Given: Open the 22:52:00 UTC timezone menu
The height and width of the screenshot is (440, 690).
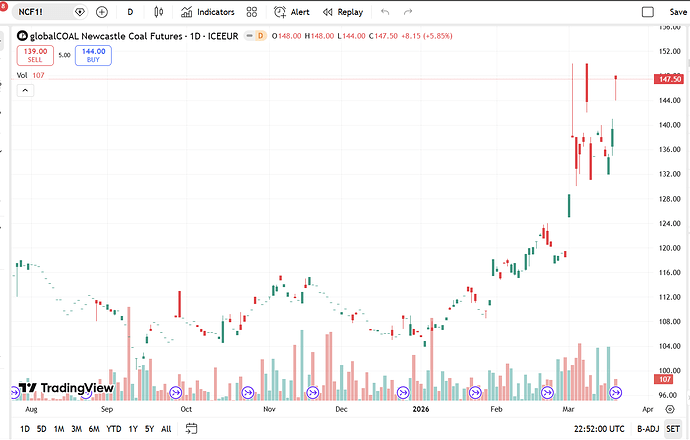Looking at the screenshot, I should tap(599, 429).
